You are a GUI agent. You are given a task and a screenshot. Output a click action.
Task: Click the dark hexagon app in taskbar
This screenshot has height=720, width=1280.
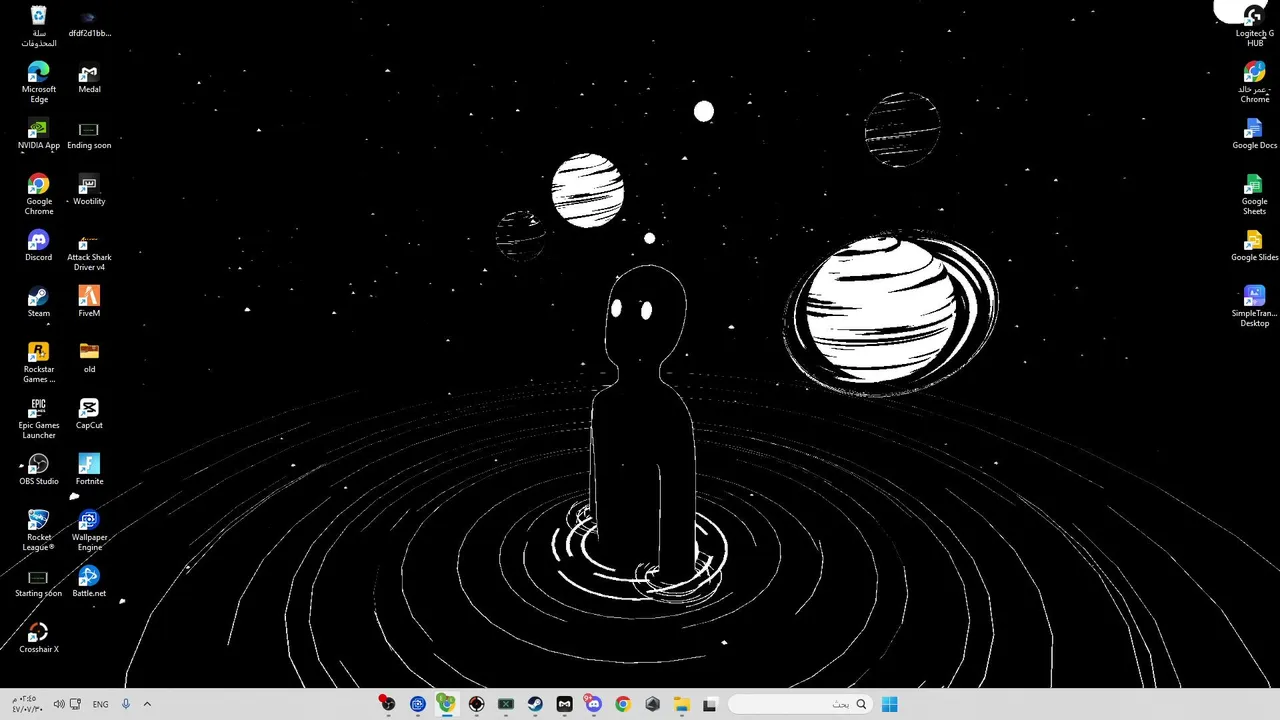tap(653, 704)
